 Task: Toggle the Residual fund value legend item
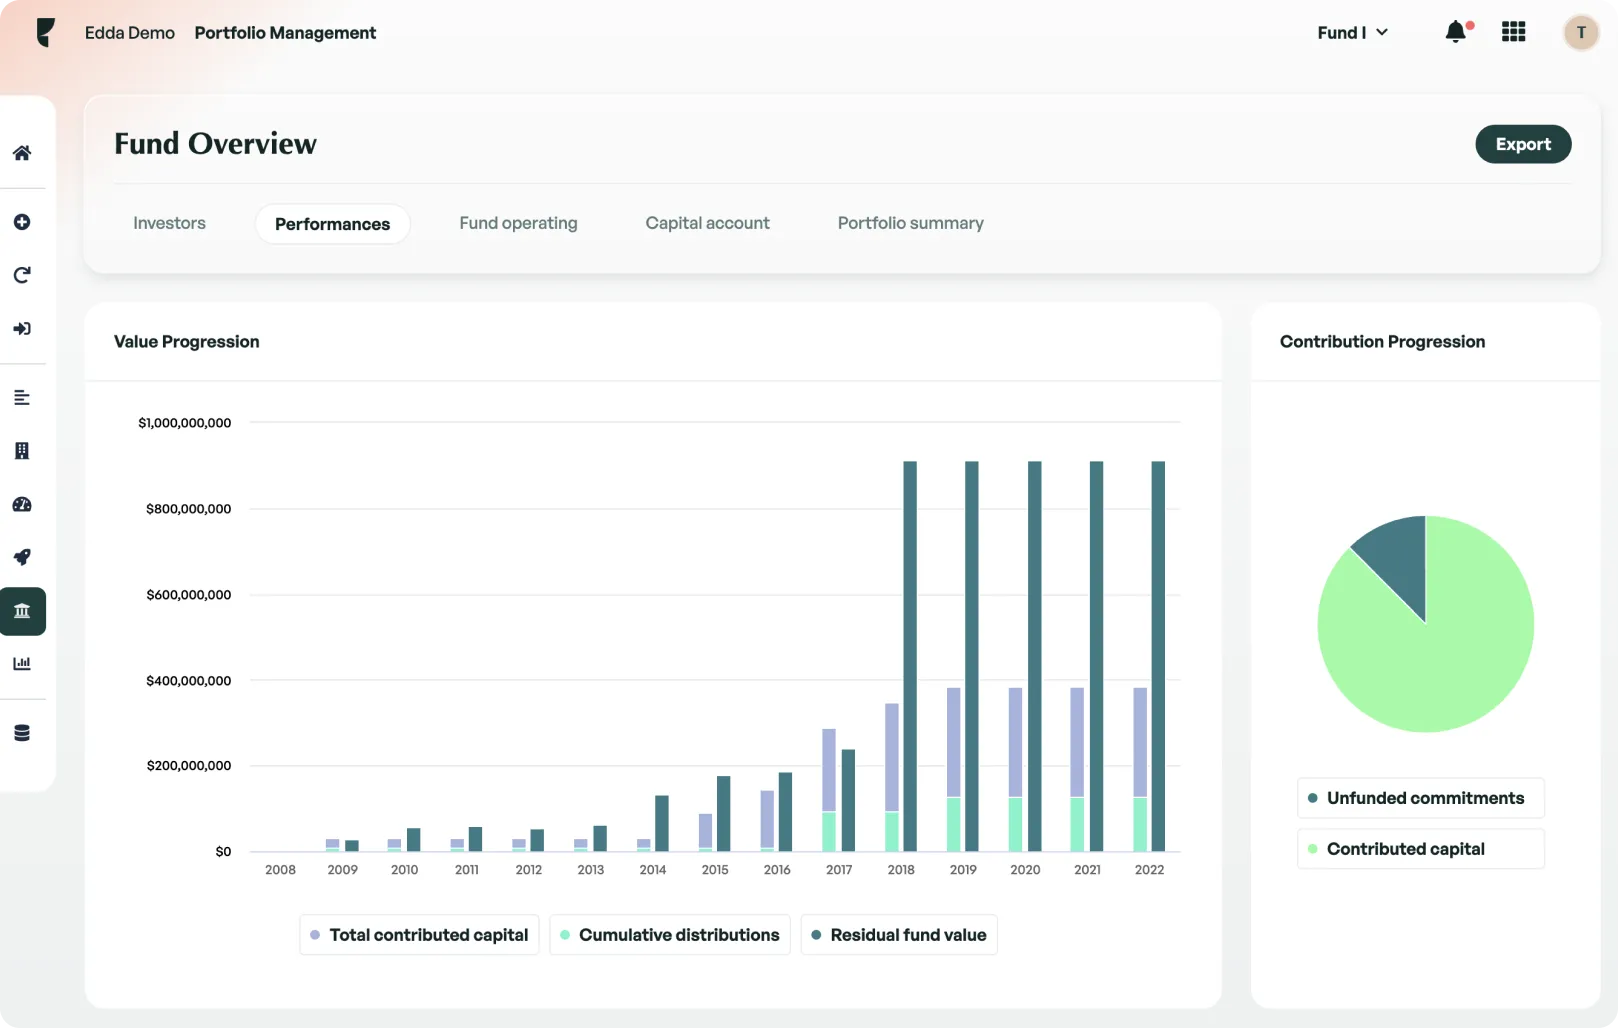(898, 934)
